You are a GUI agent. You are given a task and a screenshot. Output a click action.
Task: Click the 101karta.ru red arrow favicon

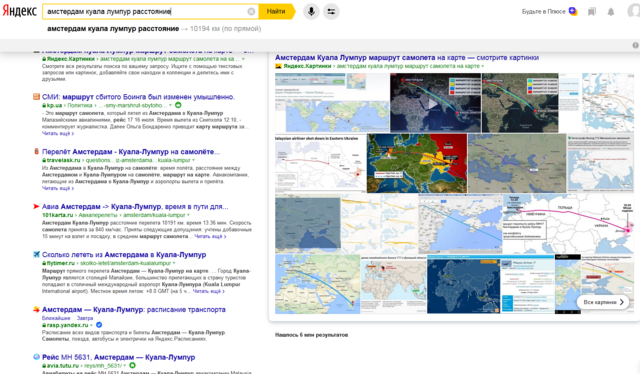tap(36, 206)
